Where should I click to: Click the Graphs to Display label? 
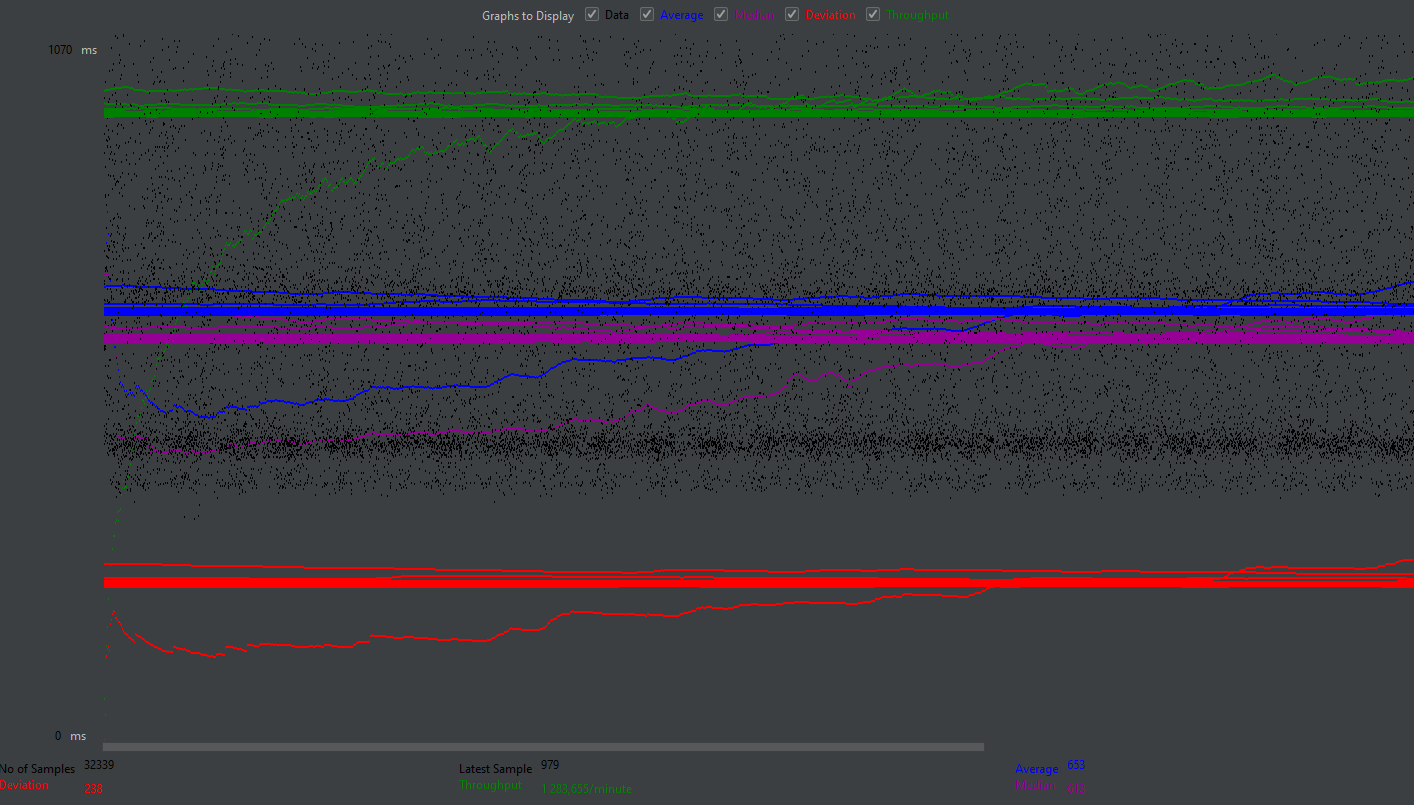tap(528, 16)
